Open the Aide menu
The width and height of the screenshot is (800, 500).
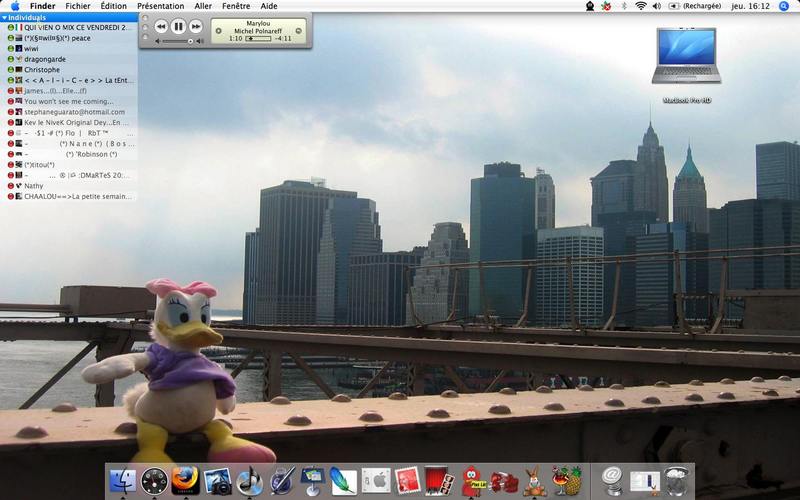click(269, 6)
